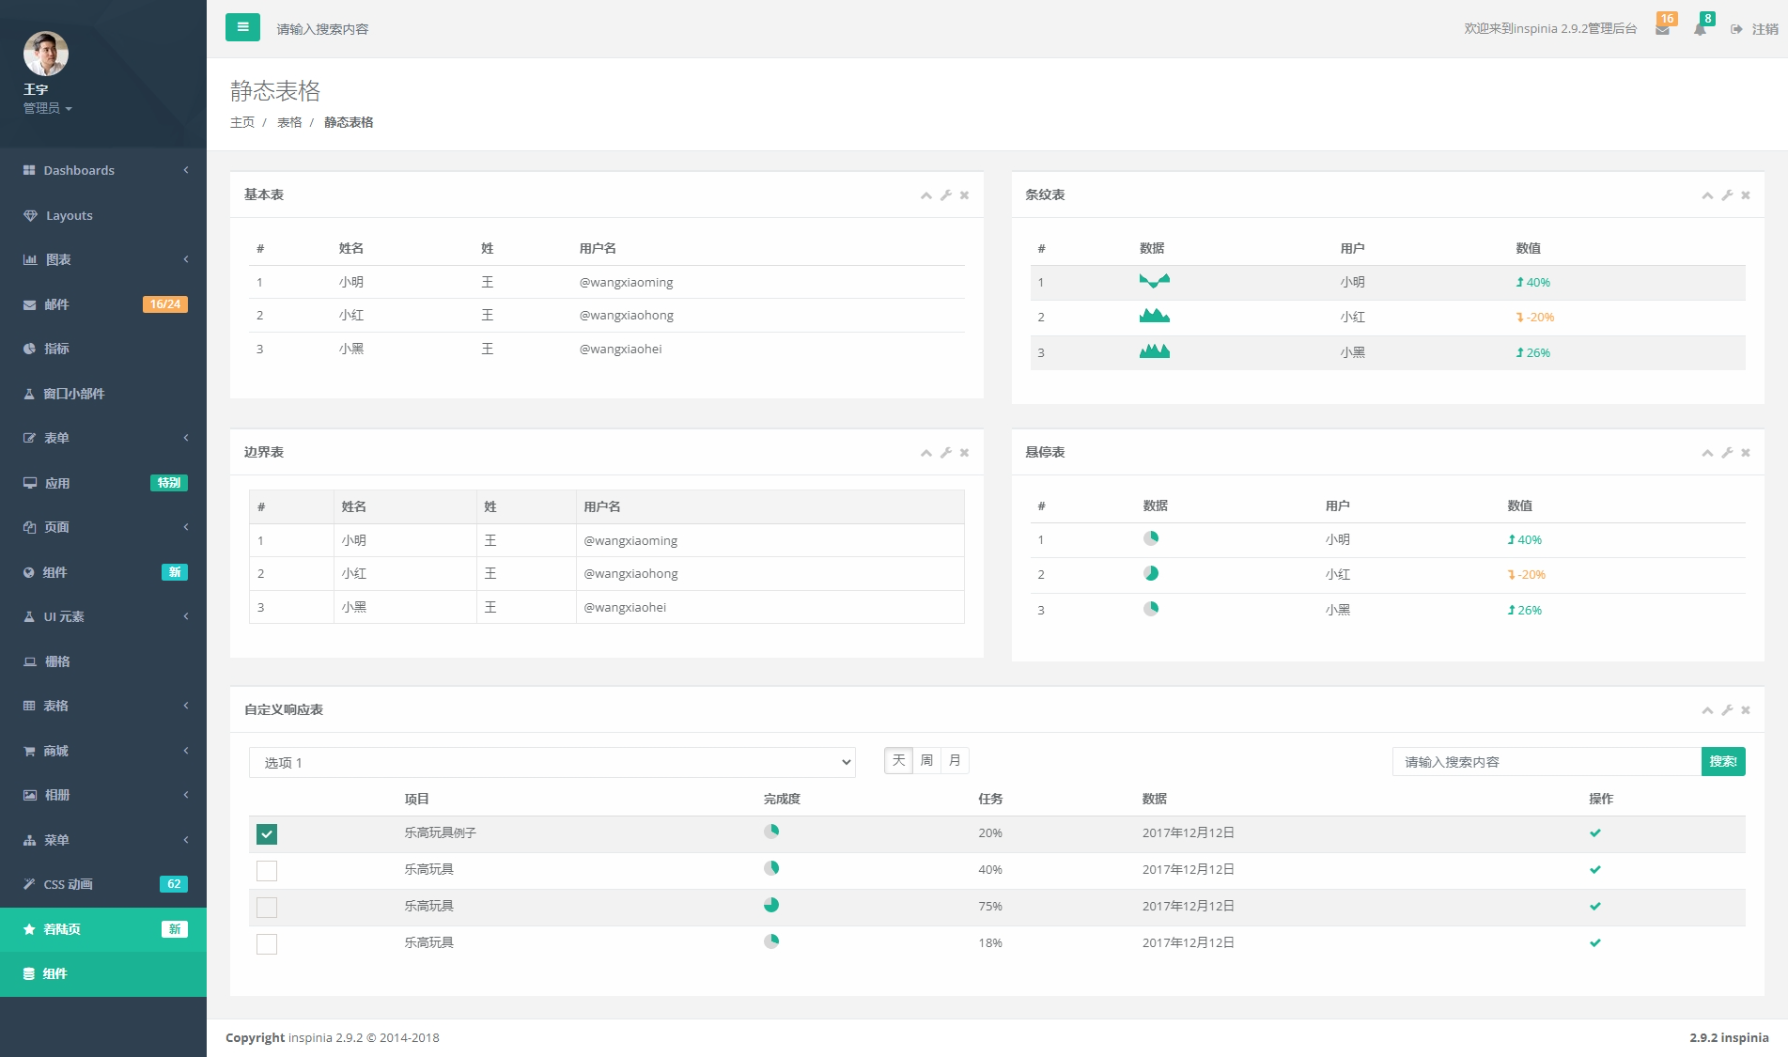Collapse the 条纹表 panel with its chevron

[1707, 195]
